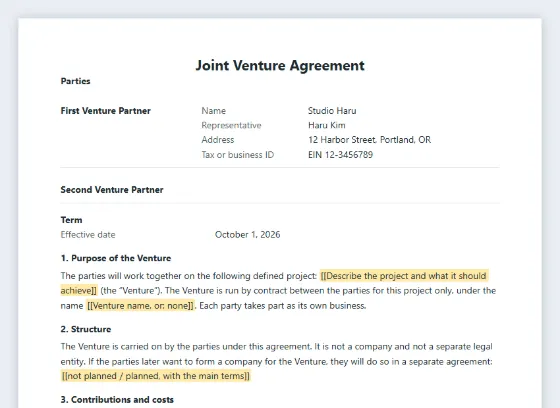Click the Second Venture Partner heading

tap(112, 190)
